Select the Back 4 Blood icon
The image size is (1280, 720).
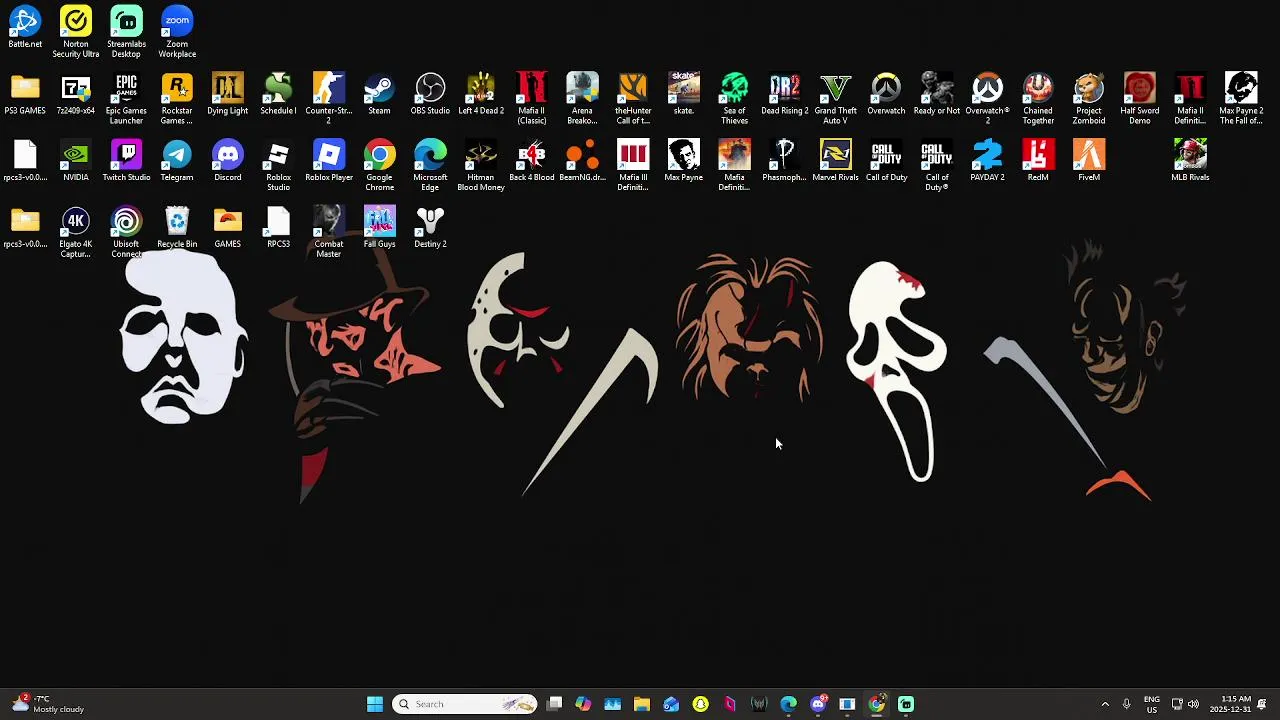click(x=532, y=162)
